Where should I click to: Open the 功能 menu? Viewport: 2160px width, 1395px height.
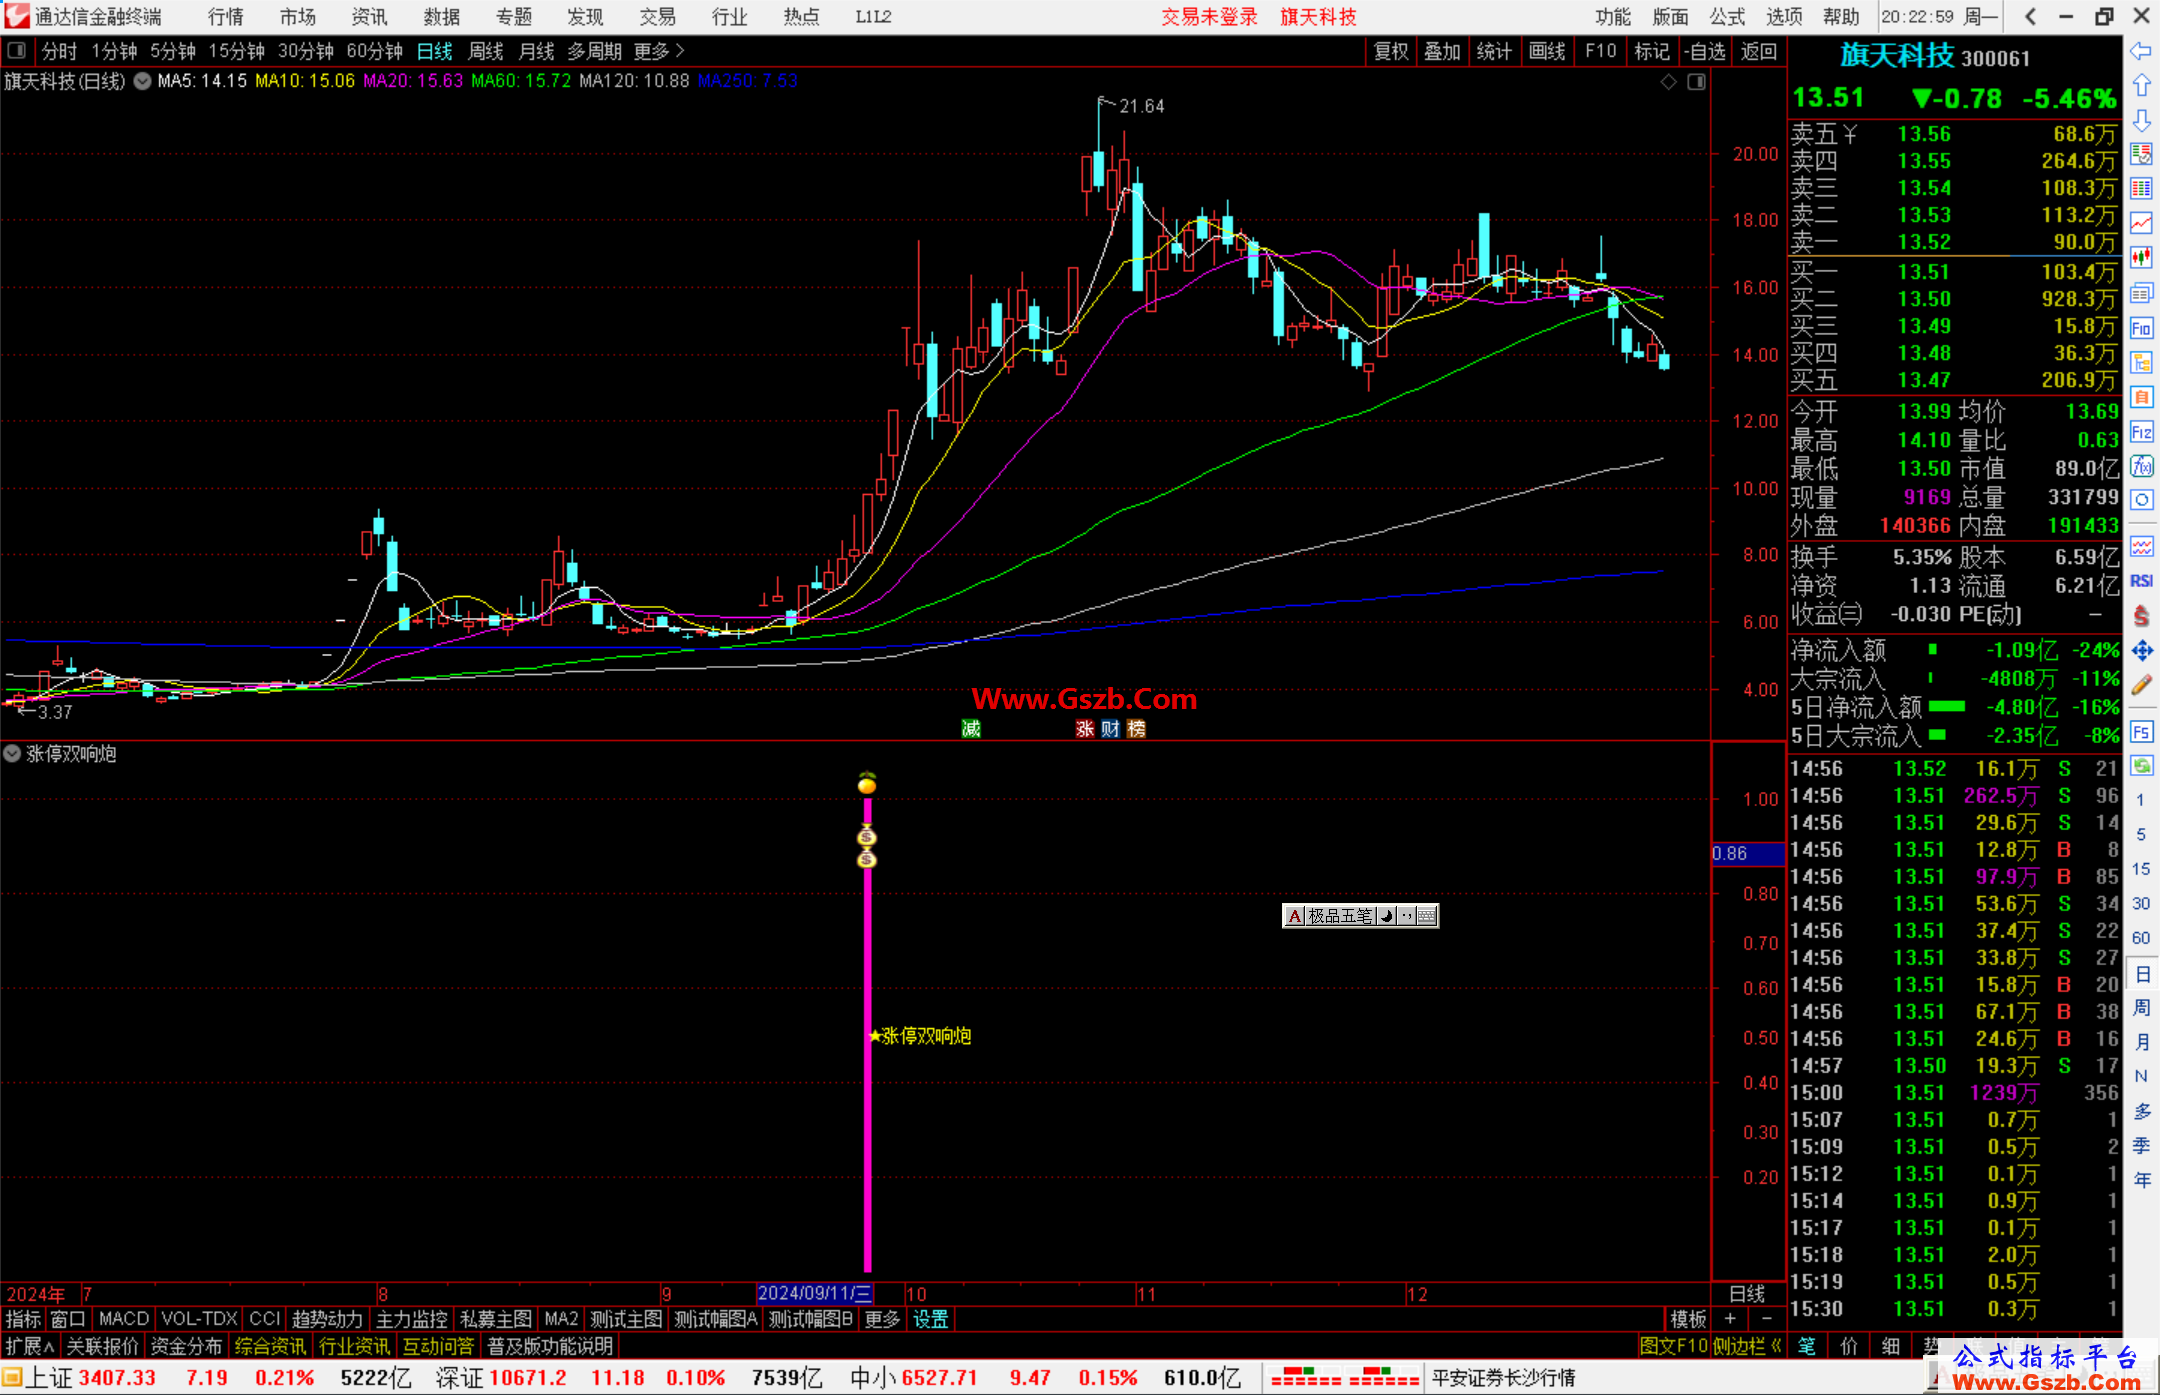click(x=1613, y=17)
